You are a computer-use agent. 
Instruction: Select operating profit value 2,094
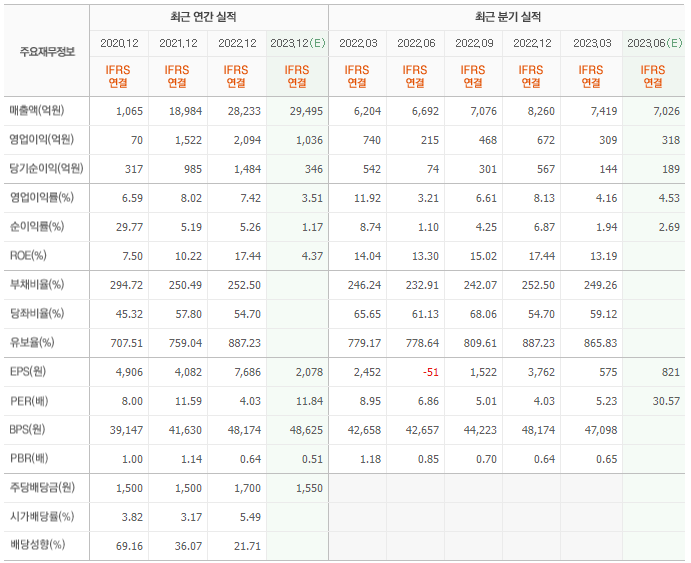(248, 140)
